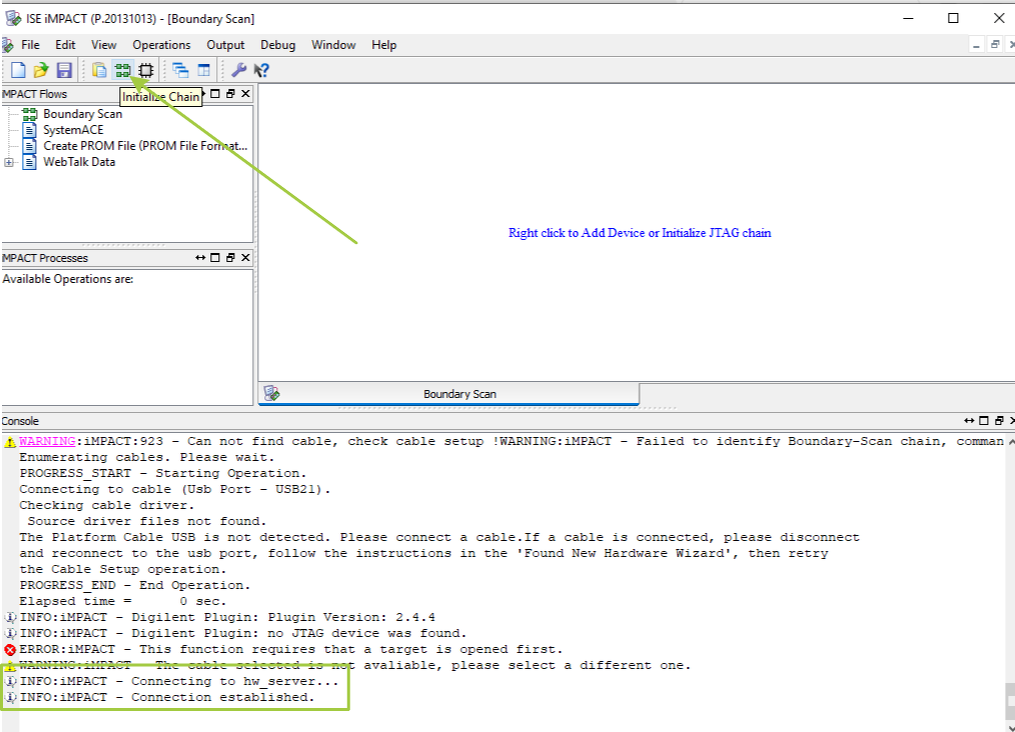Open the Window menu
The width and height of the screenshot is (1015, 732).
click(x=333, y=45)
